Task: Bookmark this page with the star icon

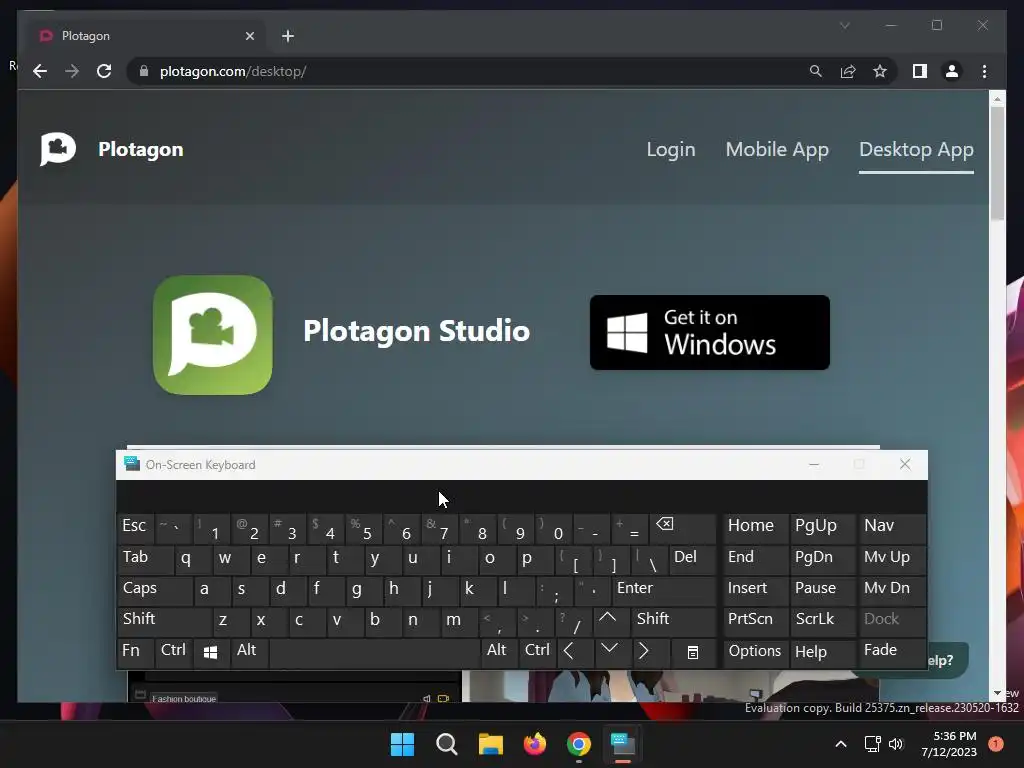Action: [x=880, y=71]
